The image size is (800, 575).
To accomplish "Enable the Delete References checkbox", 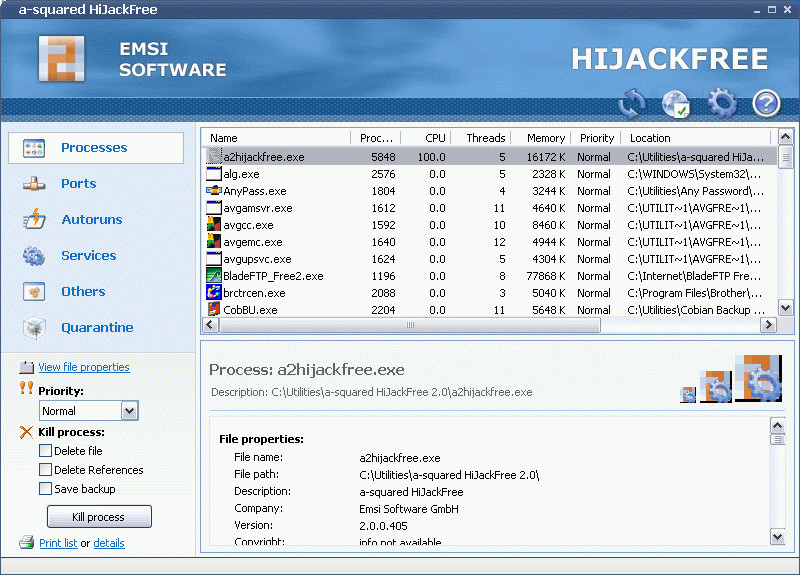I will click(x=45, y=469).
